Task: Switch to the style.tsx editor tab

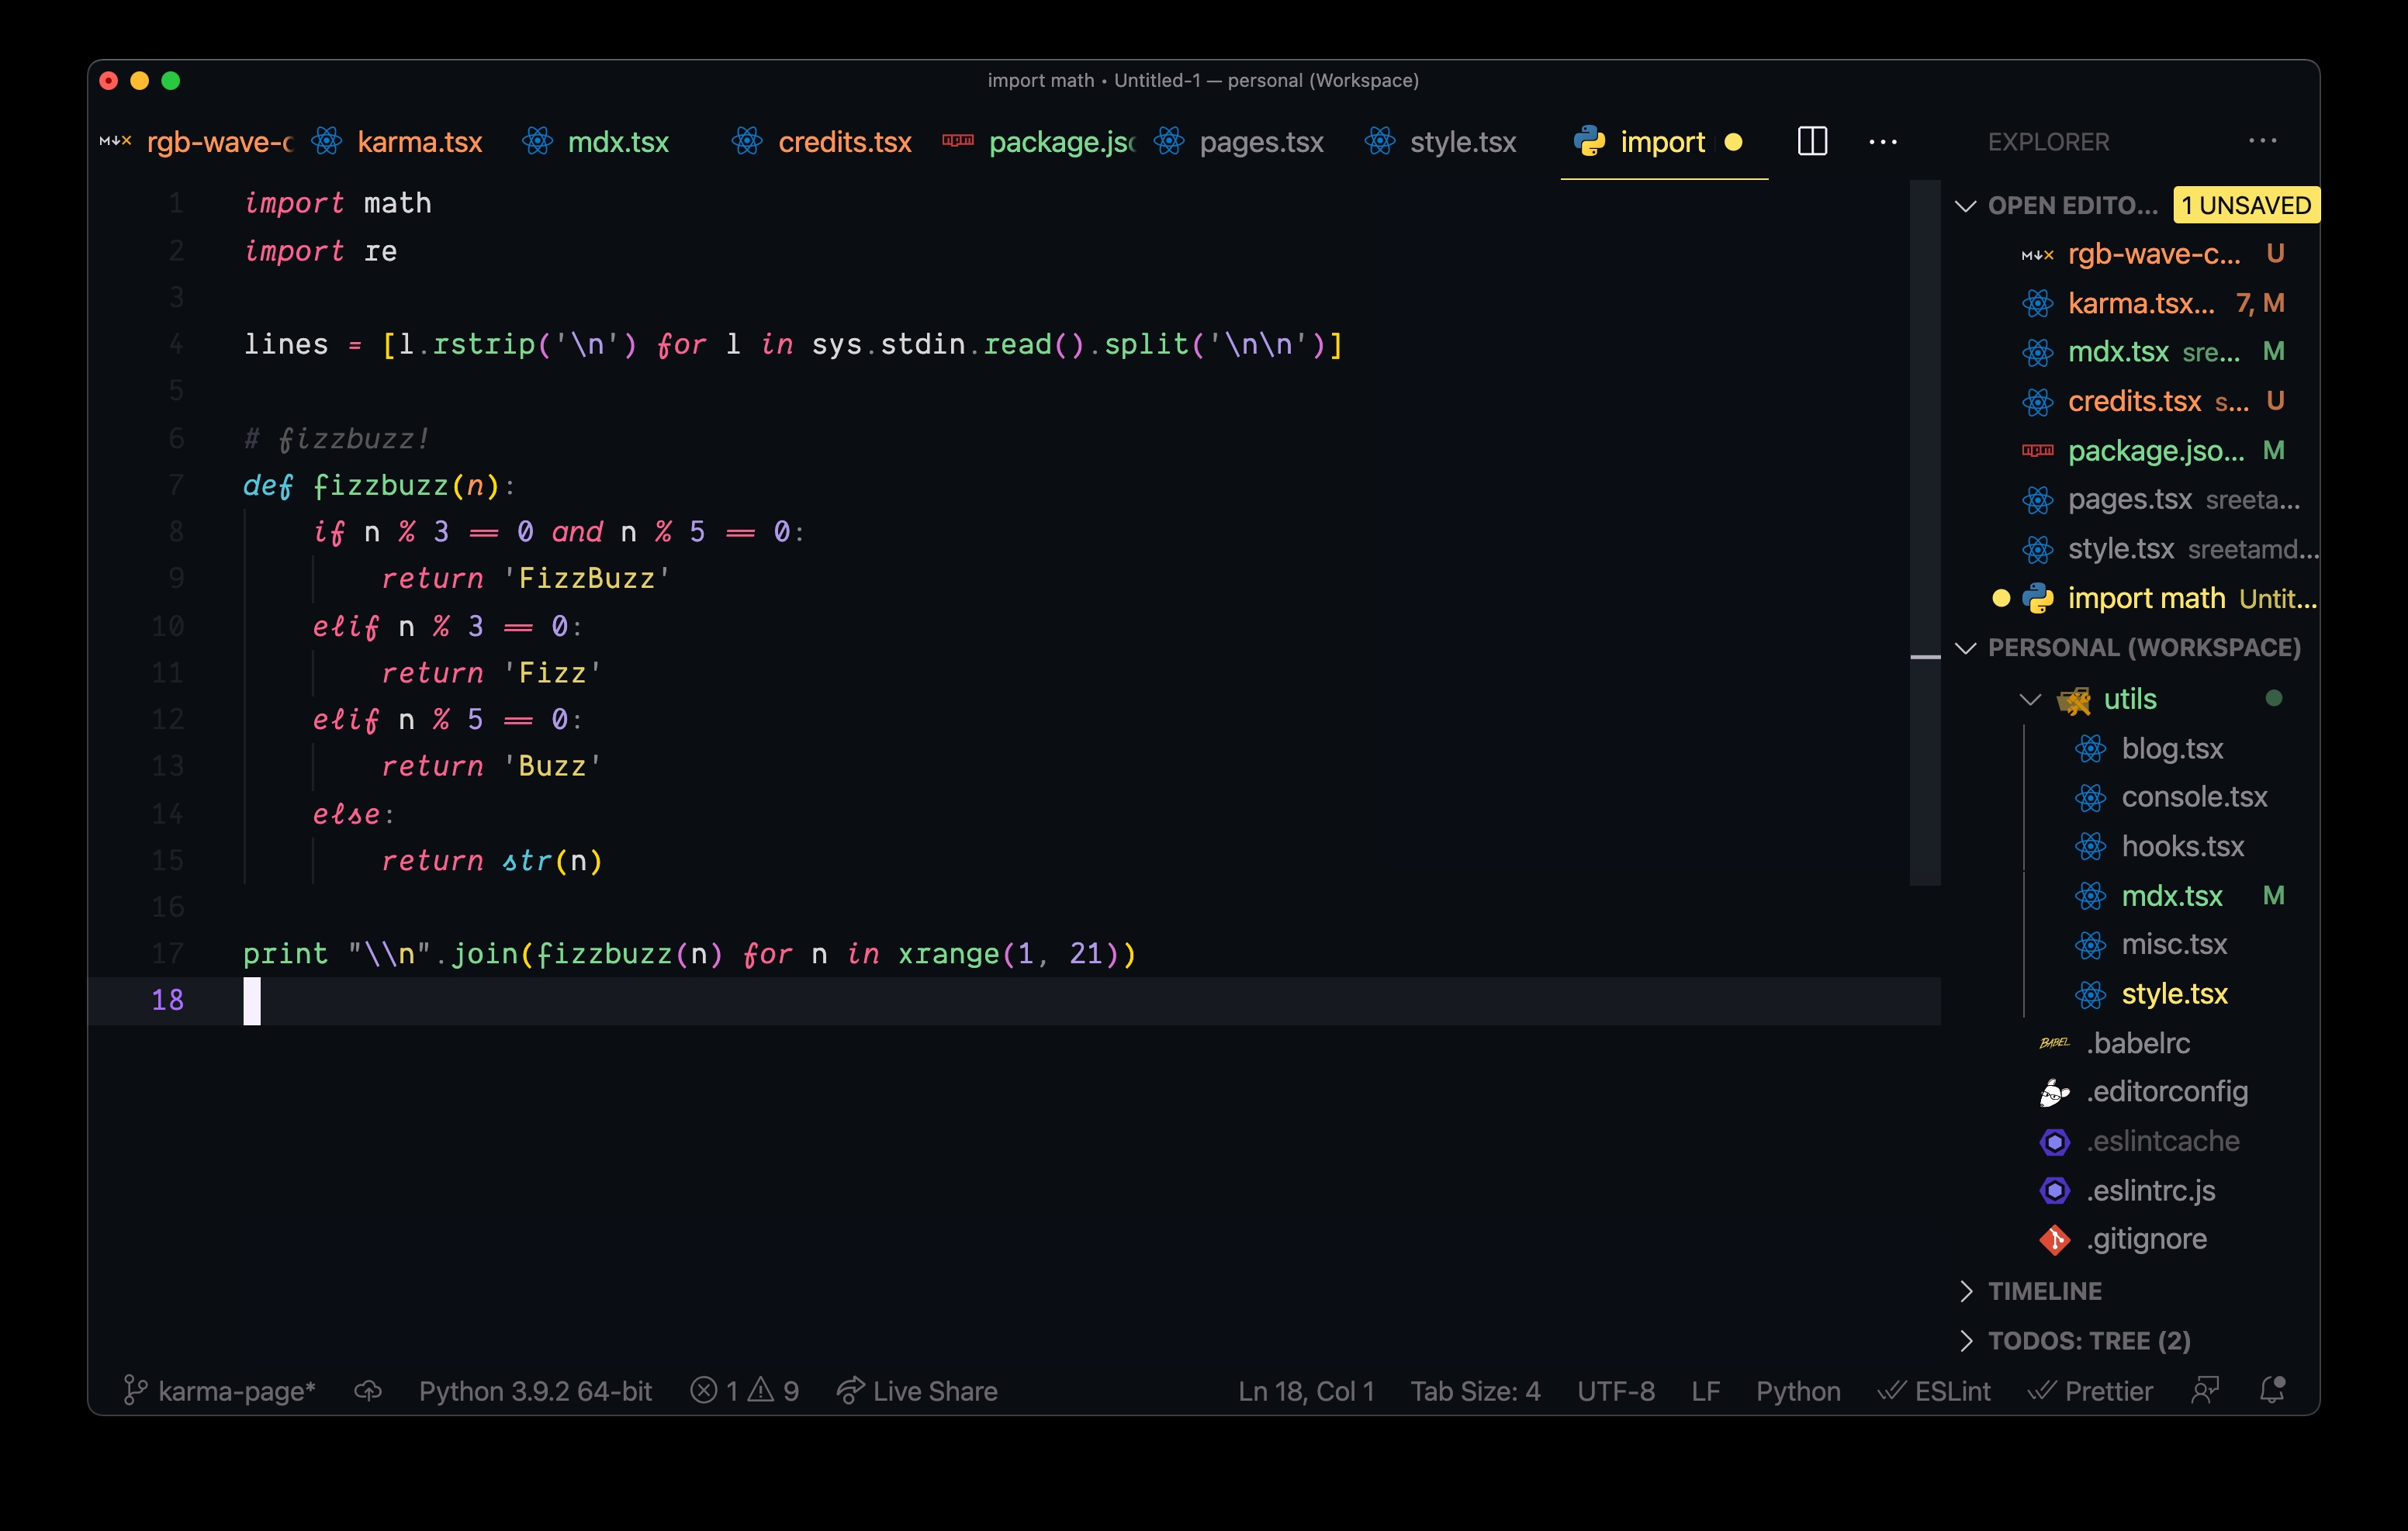Action: [1456, 142]
